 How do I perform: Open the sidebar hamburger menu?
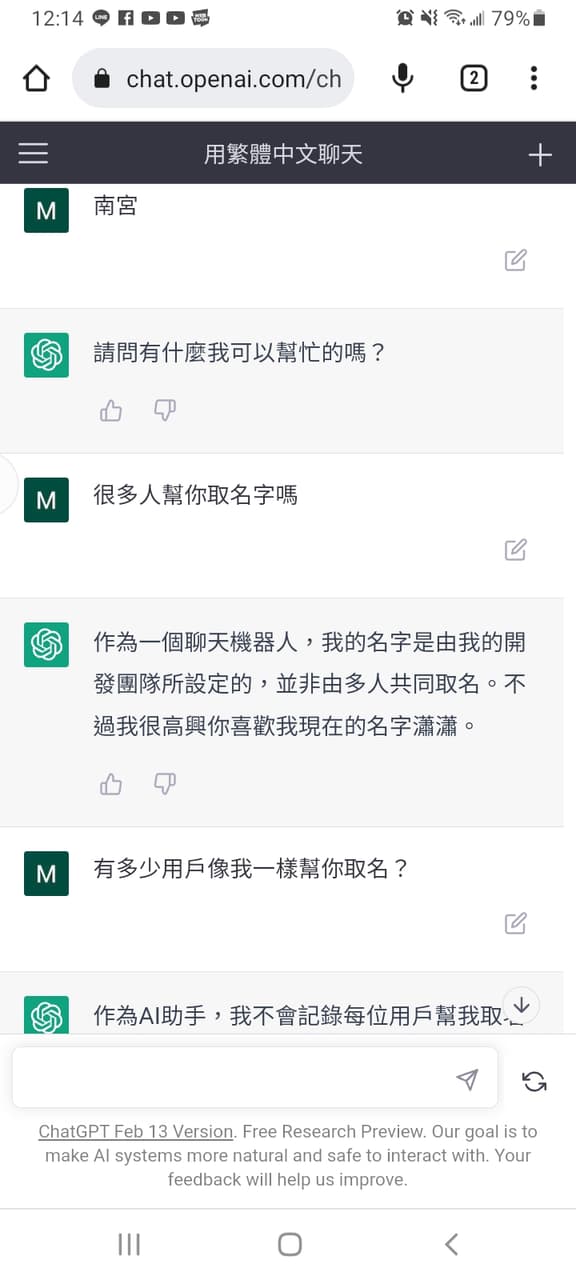(x=33, y=153)
